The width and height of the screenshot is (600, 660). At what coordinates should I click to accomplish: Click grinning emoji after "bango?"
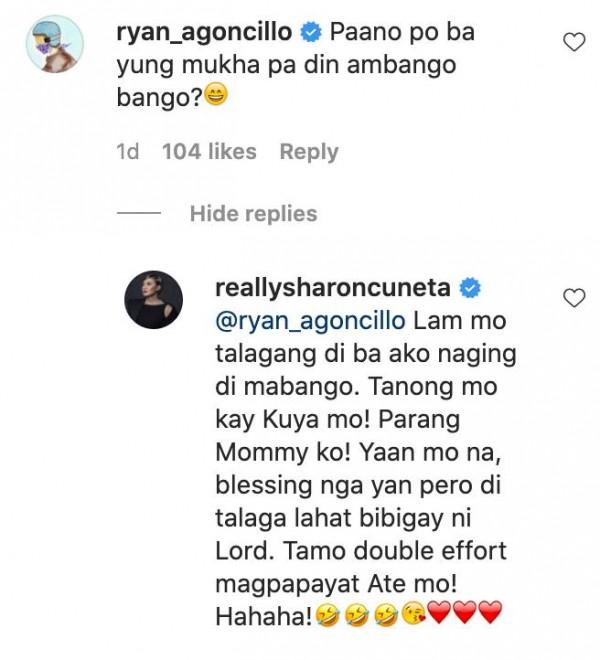pyautogui.click(x=216, y=96)
